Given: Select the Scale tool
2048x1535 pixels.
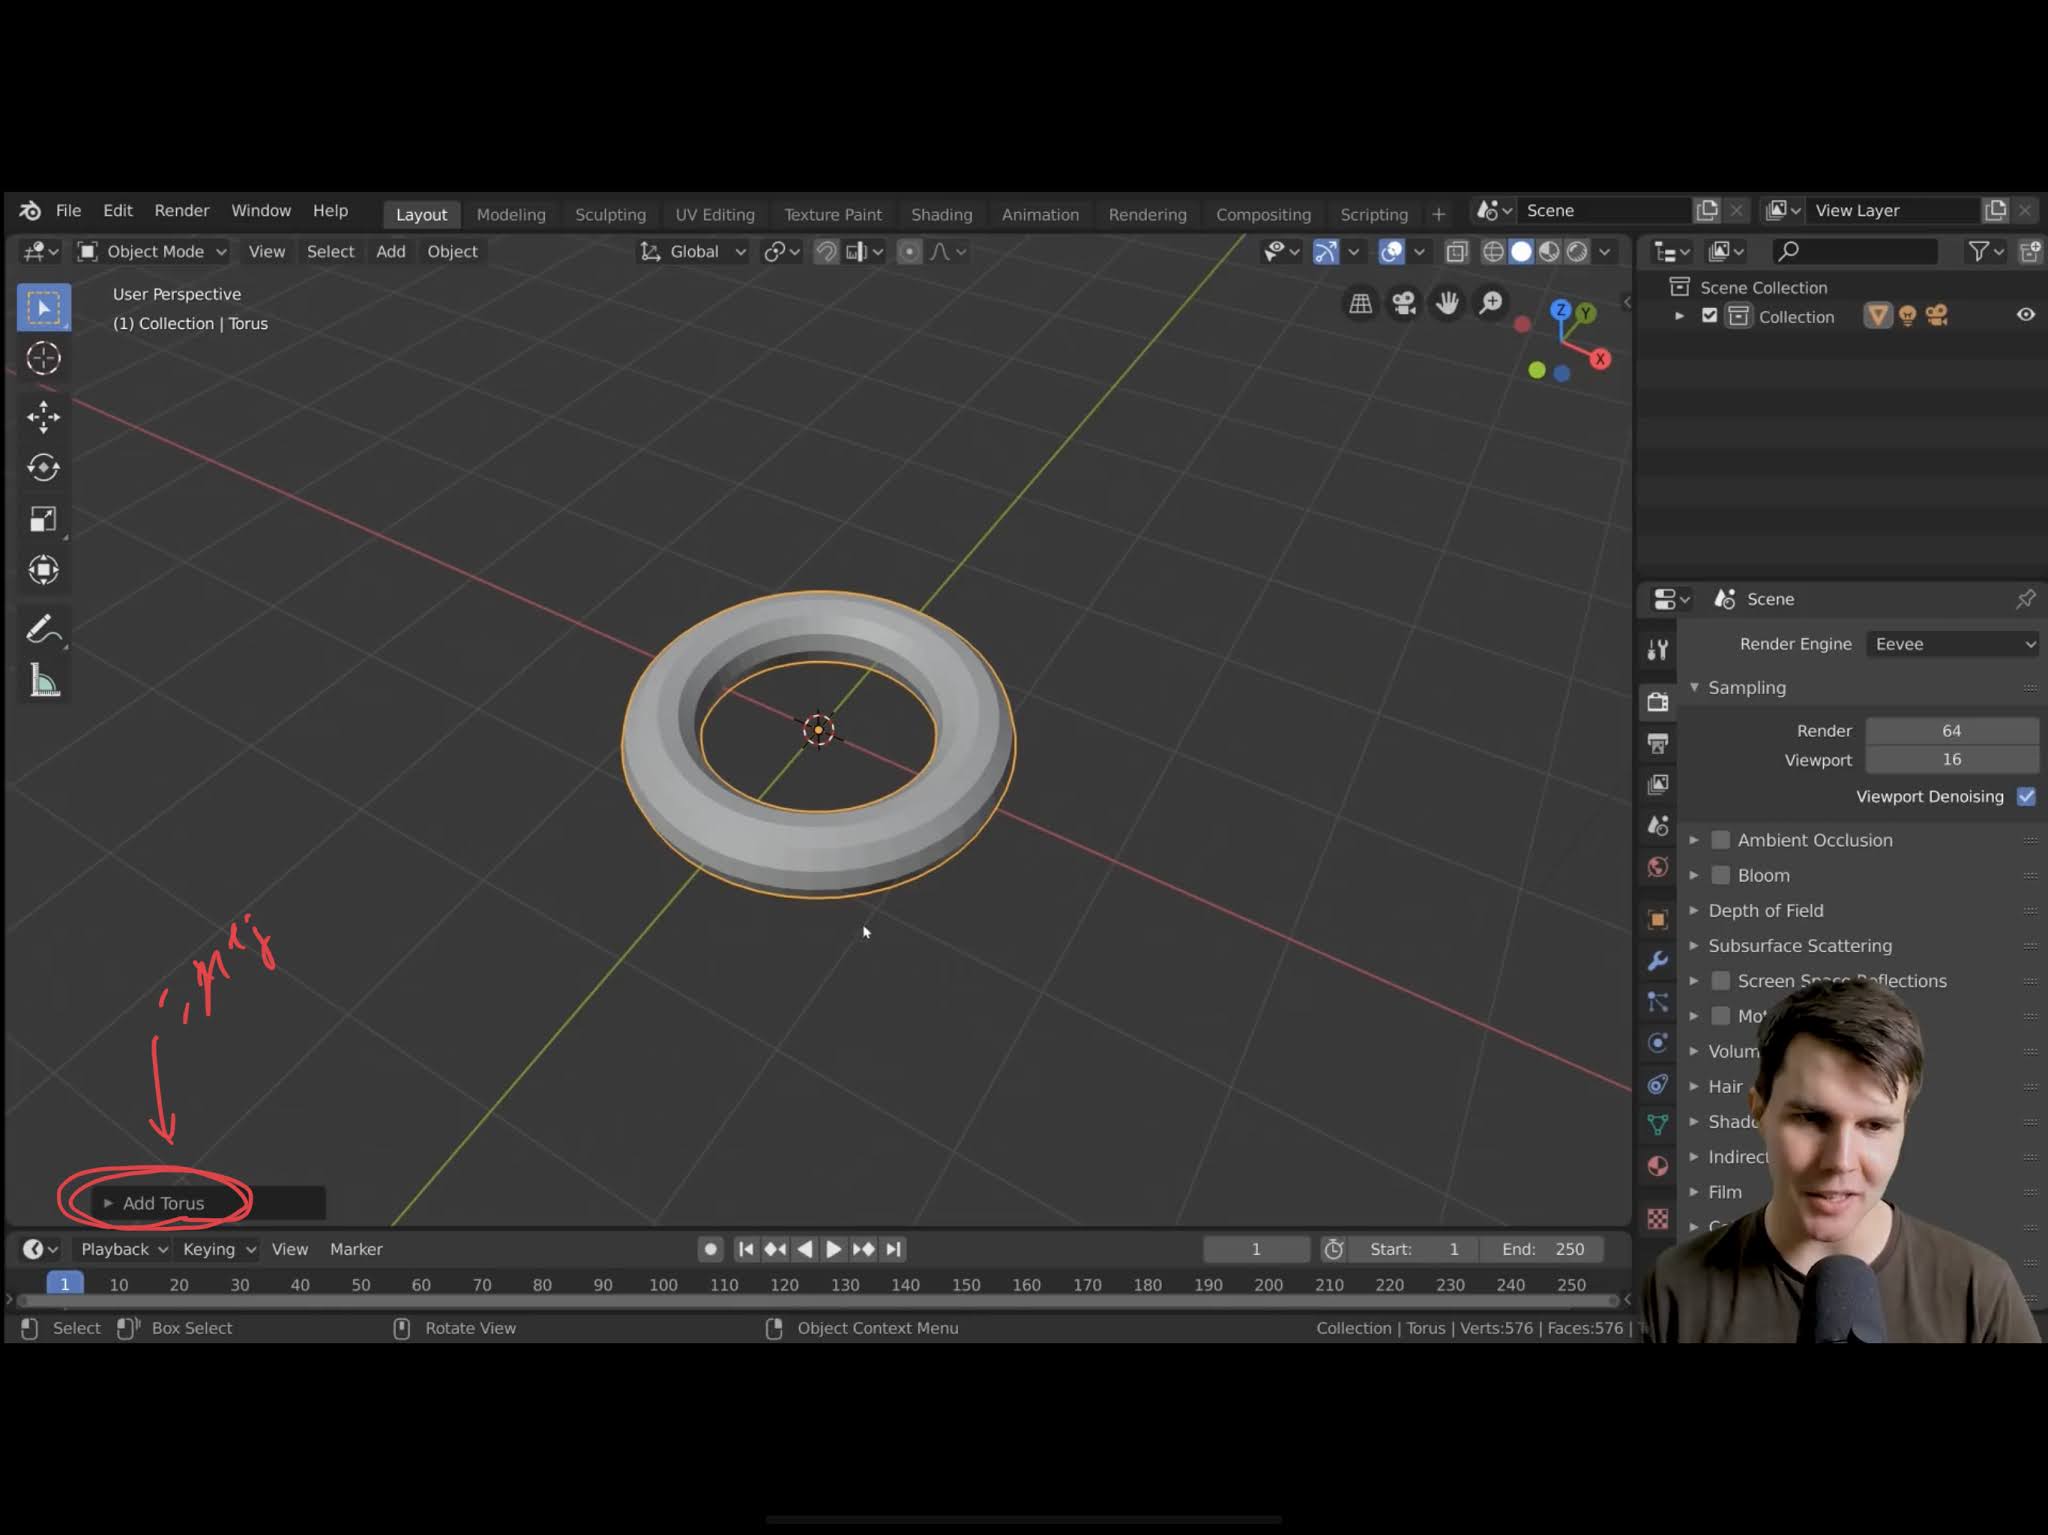Looking at the screenshot, I should tap(43, 519).
